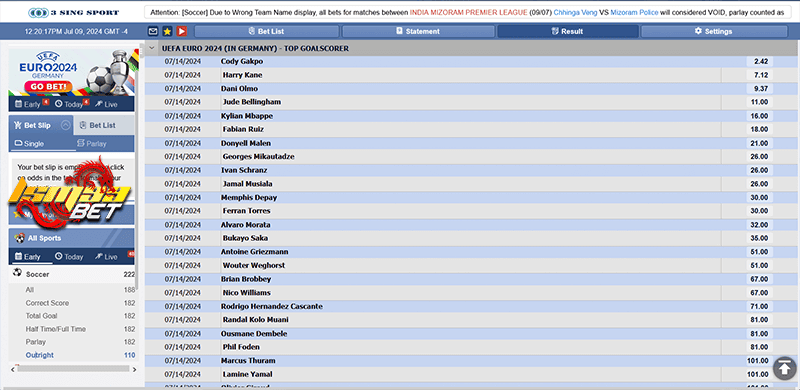Click the gold star favorites icon
The image size is (800, 390).
pyautogui.click(x=167, y=32)
